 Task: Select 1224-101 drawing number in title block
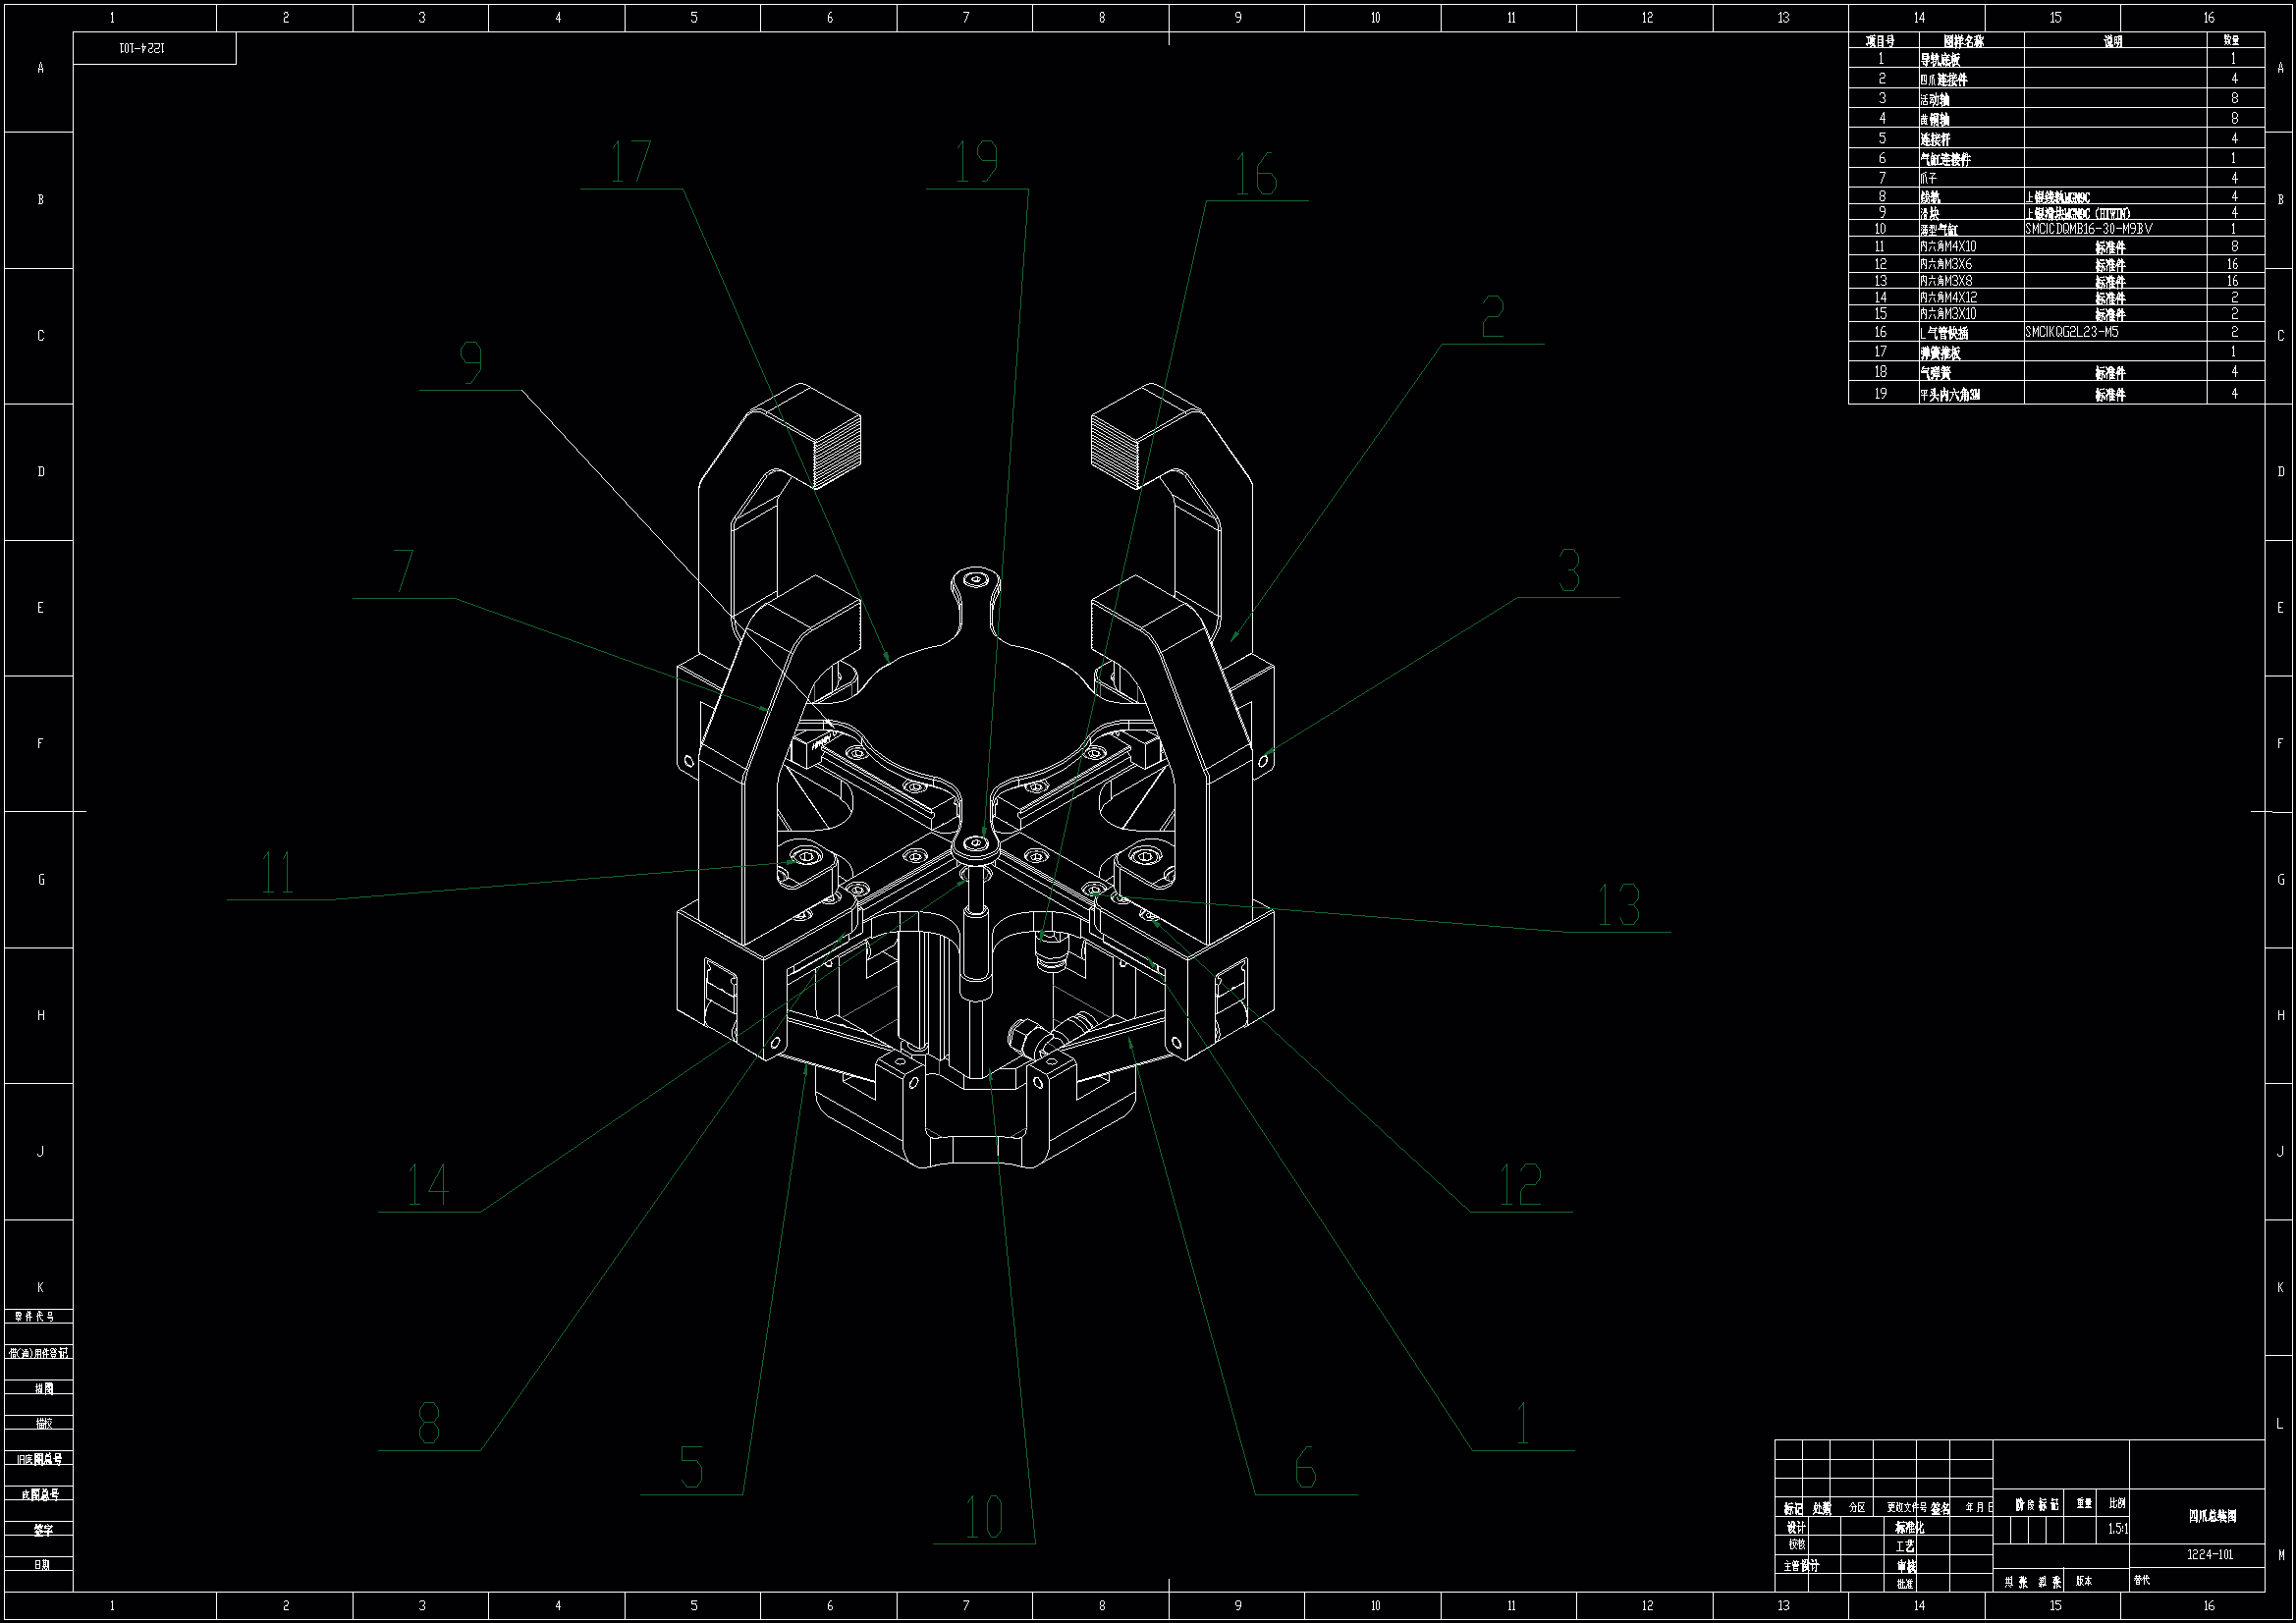tap(2209, 1555)
